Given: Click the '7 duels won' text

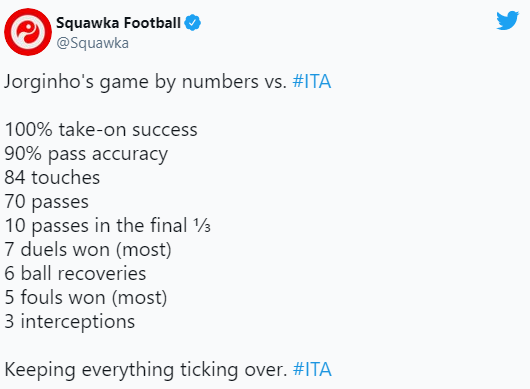Looking at the screenshot, I should pos(57,250).
